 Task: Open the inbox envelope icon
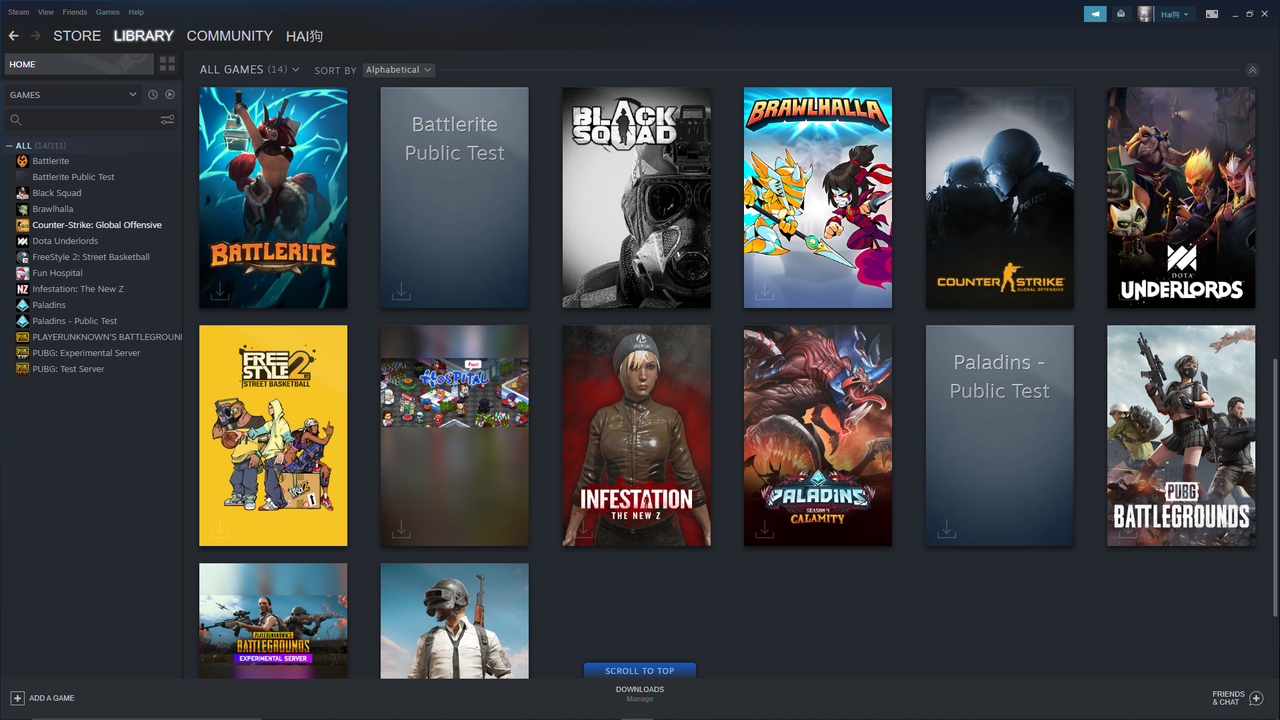(1121, 14)
